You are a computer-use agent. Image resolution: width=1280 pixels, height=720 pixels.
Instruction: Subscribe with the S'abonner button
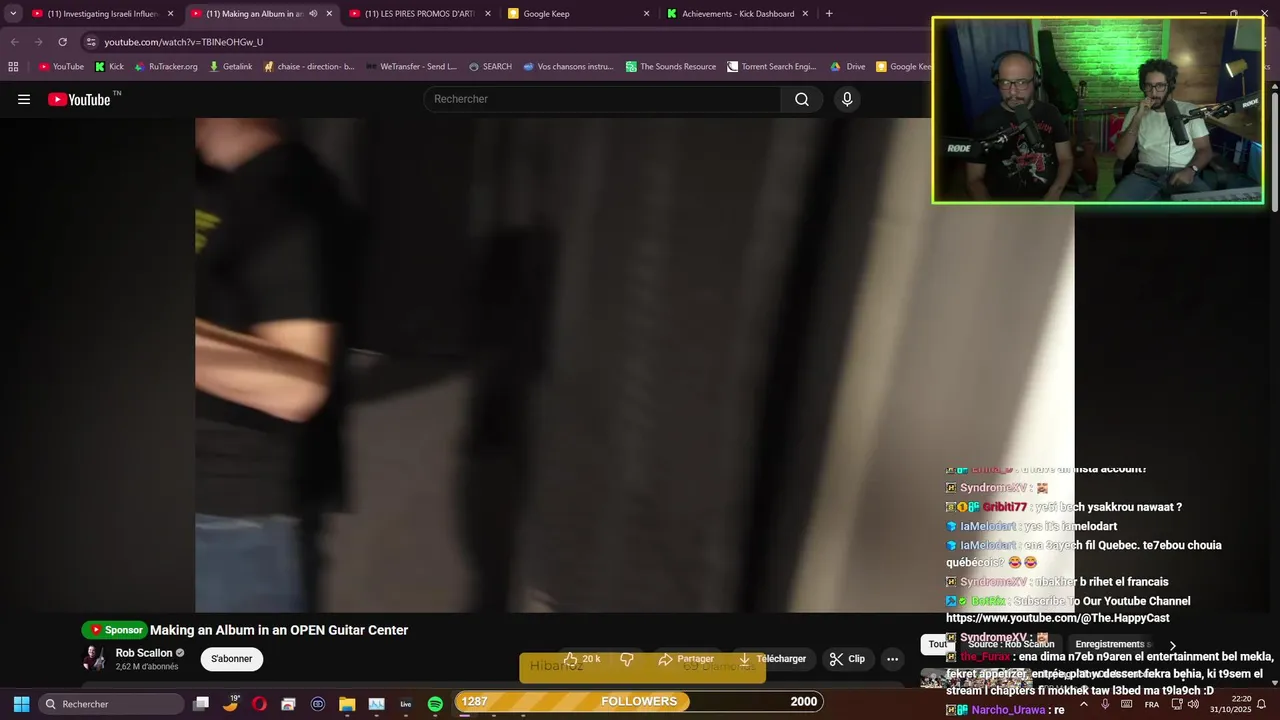pyautogui.click(x=232, y=659)
